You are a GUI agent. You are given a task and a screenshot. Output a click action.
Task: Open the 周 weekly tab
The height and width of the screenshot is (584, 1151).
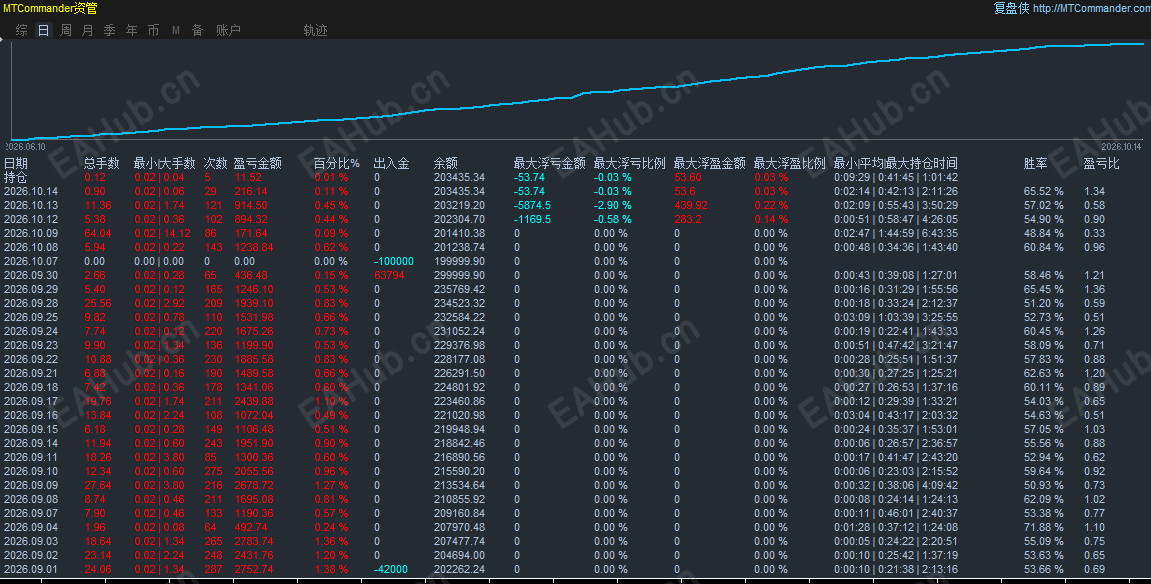point(66,30)
